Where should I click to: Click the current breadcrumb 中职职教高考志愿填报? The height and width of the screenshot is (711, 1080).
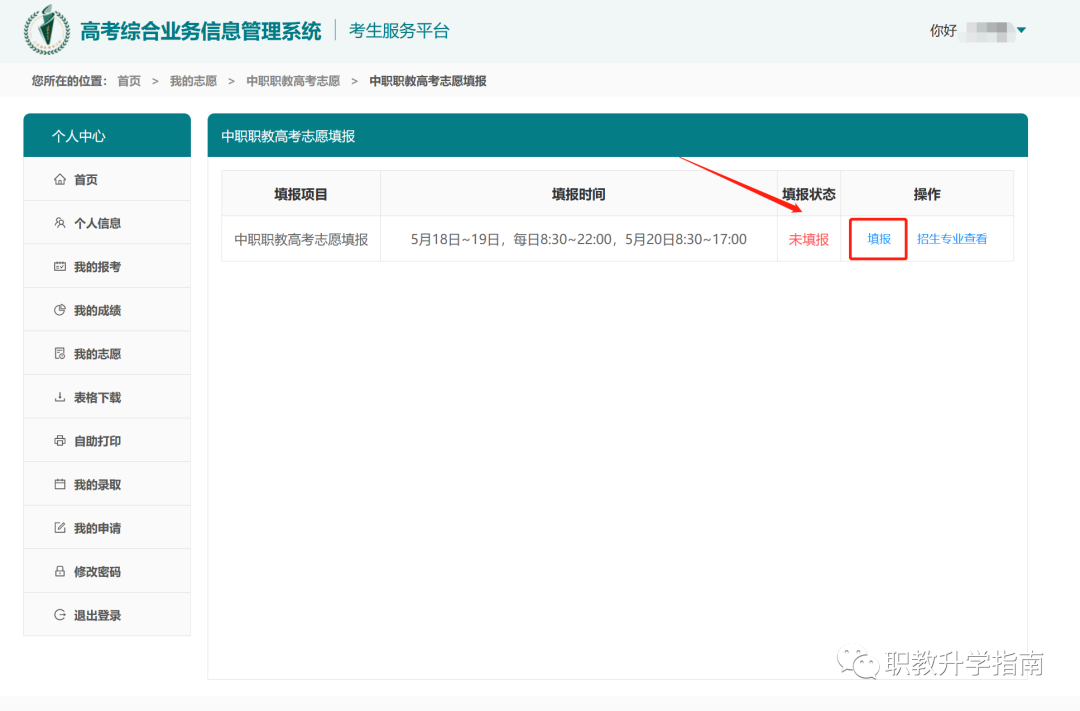tap(428, 81)
